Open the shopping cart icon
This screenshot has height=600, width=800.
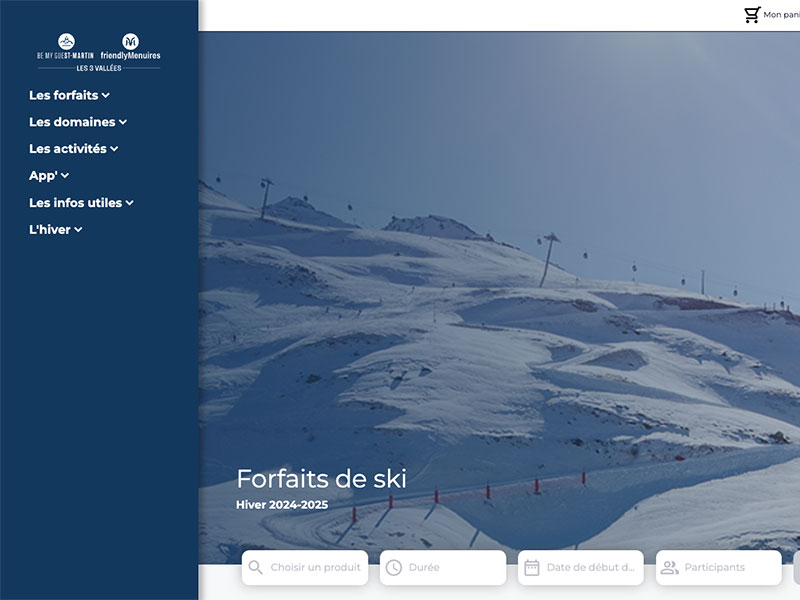point(752,15)
